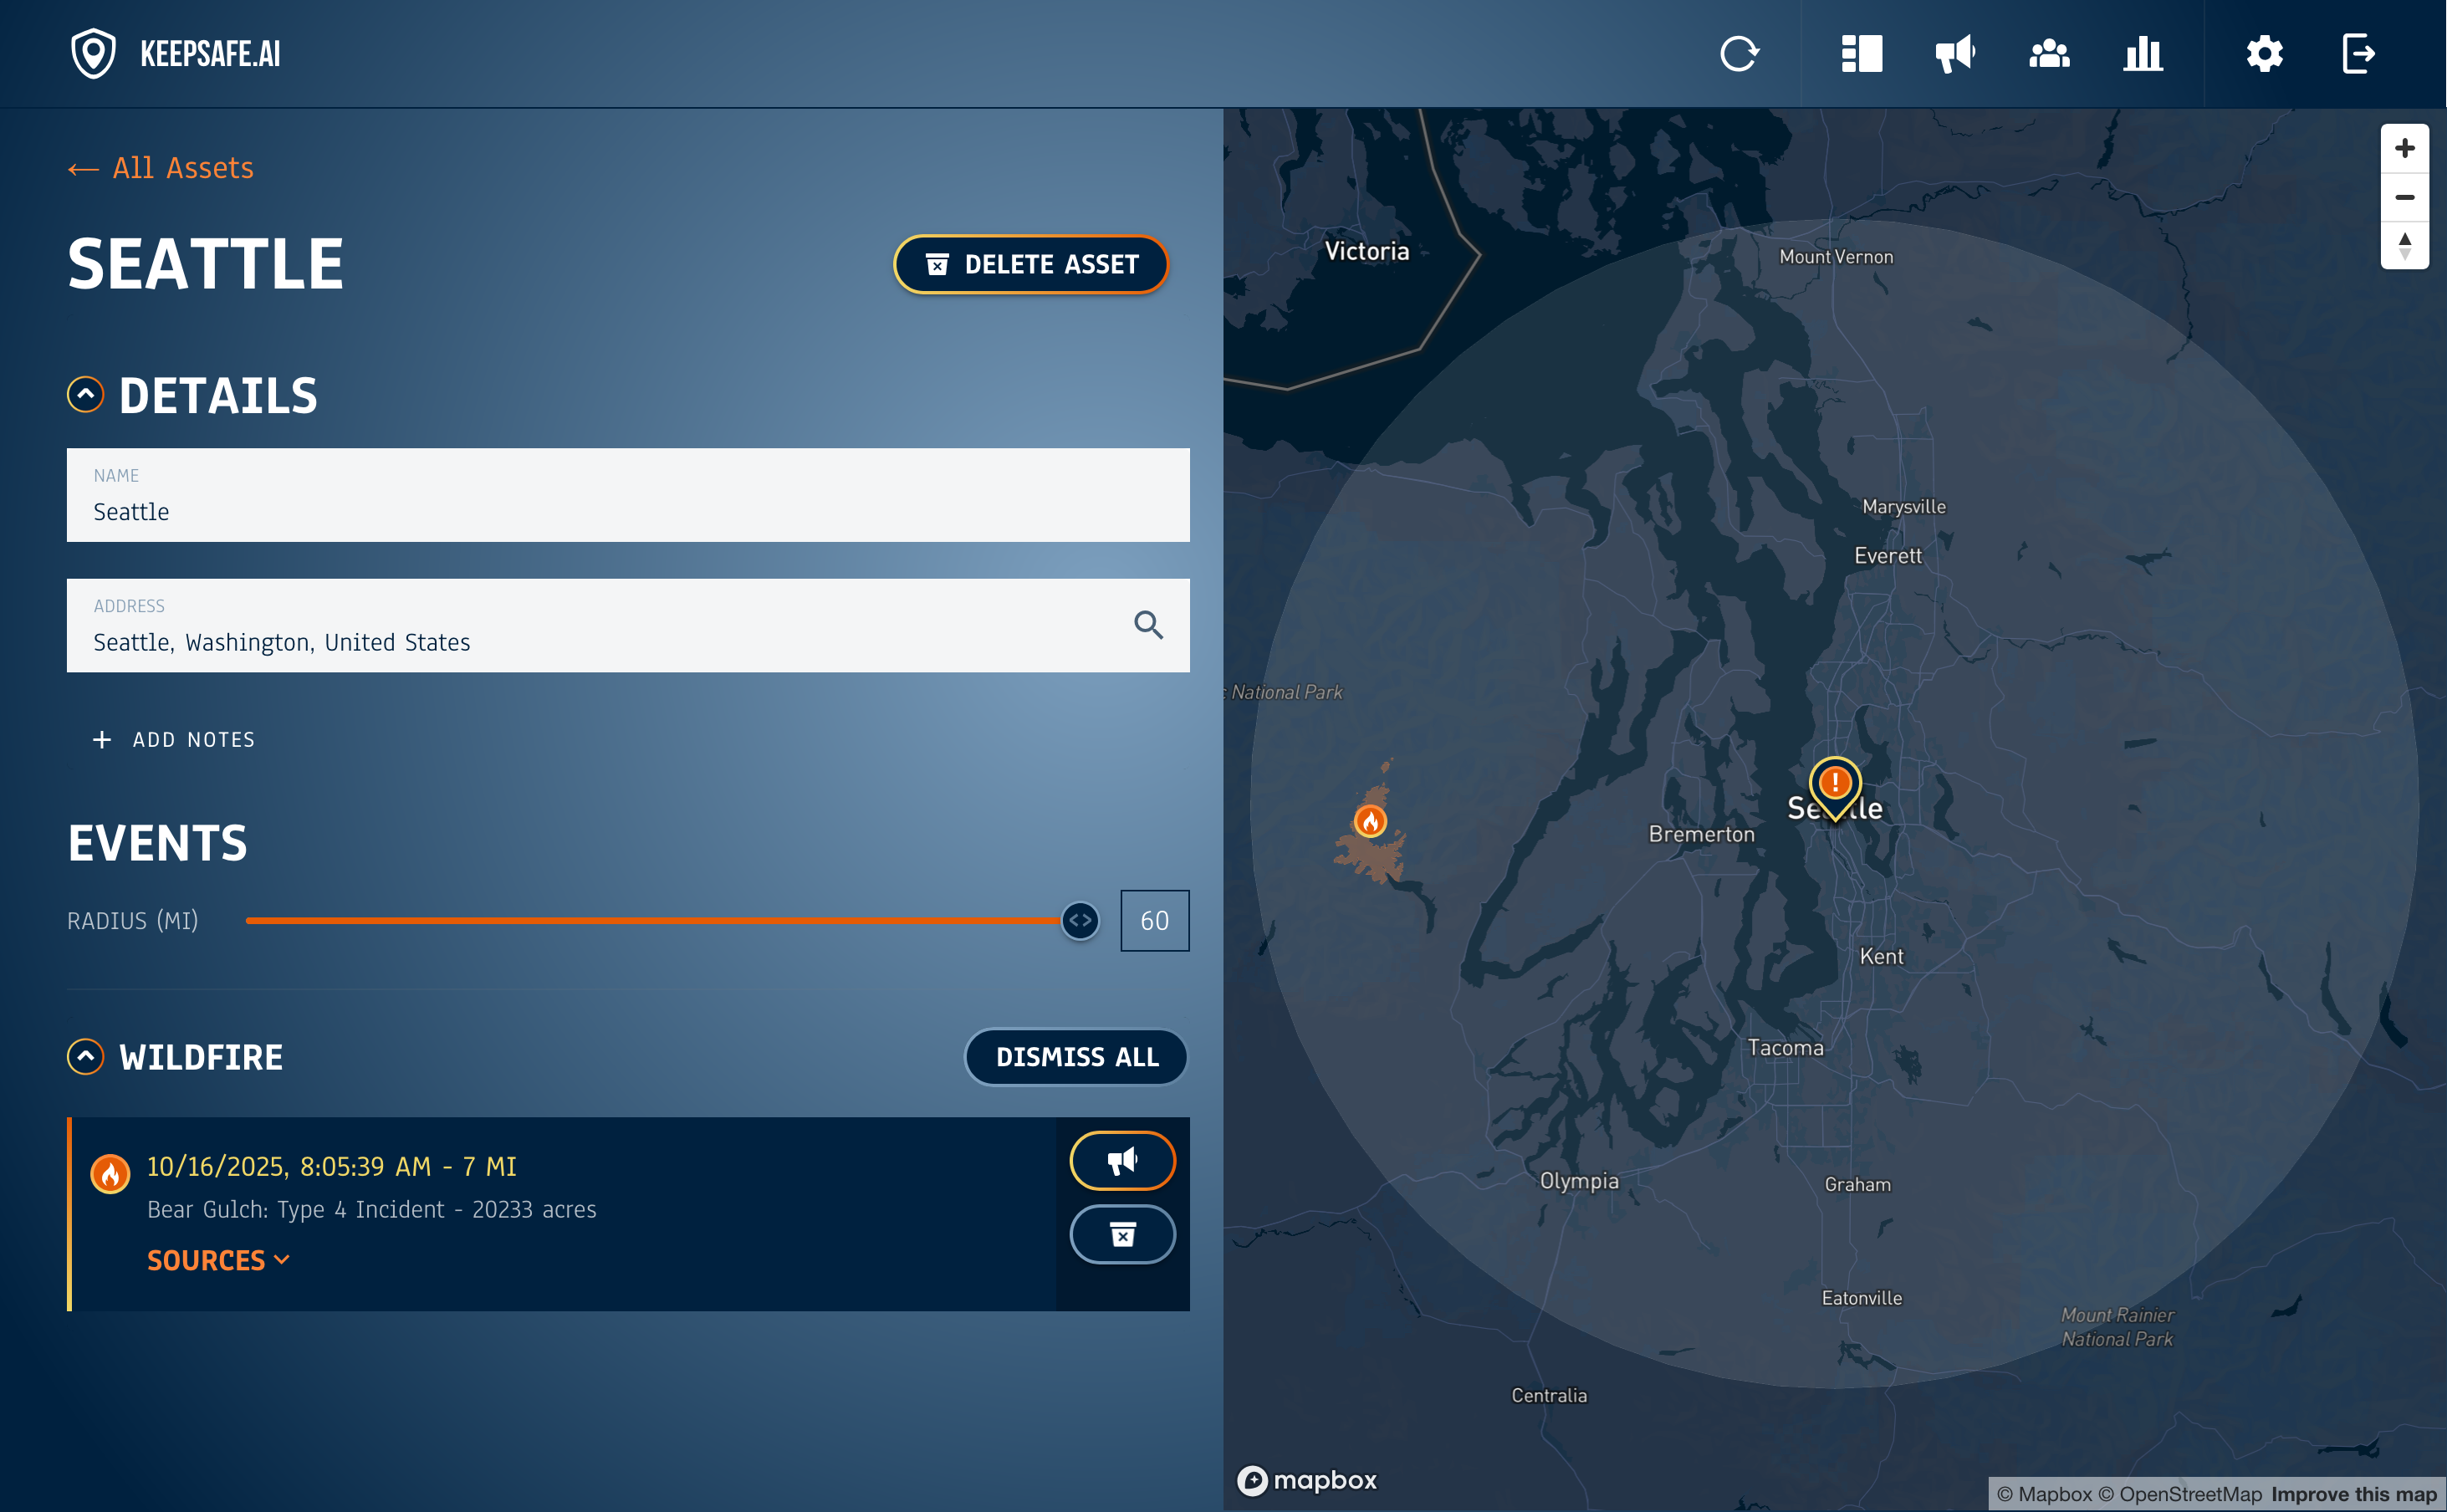Click the refresh icon in header

pyautogui.click(x=1738, y=54)
